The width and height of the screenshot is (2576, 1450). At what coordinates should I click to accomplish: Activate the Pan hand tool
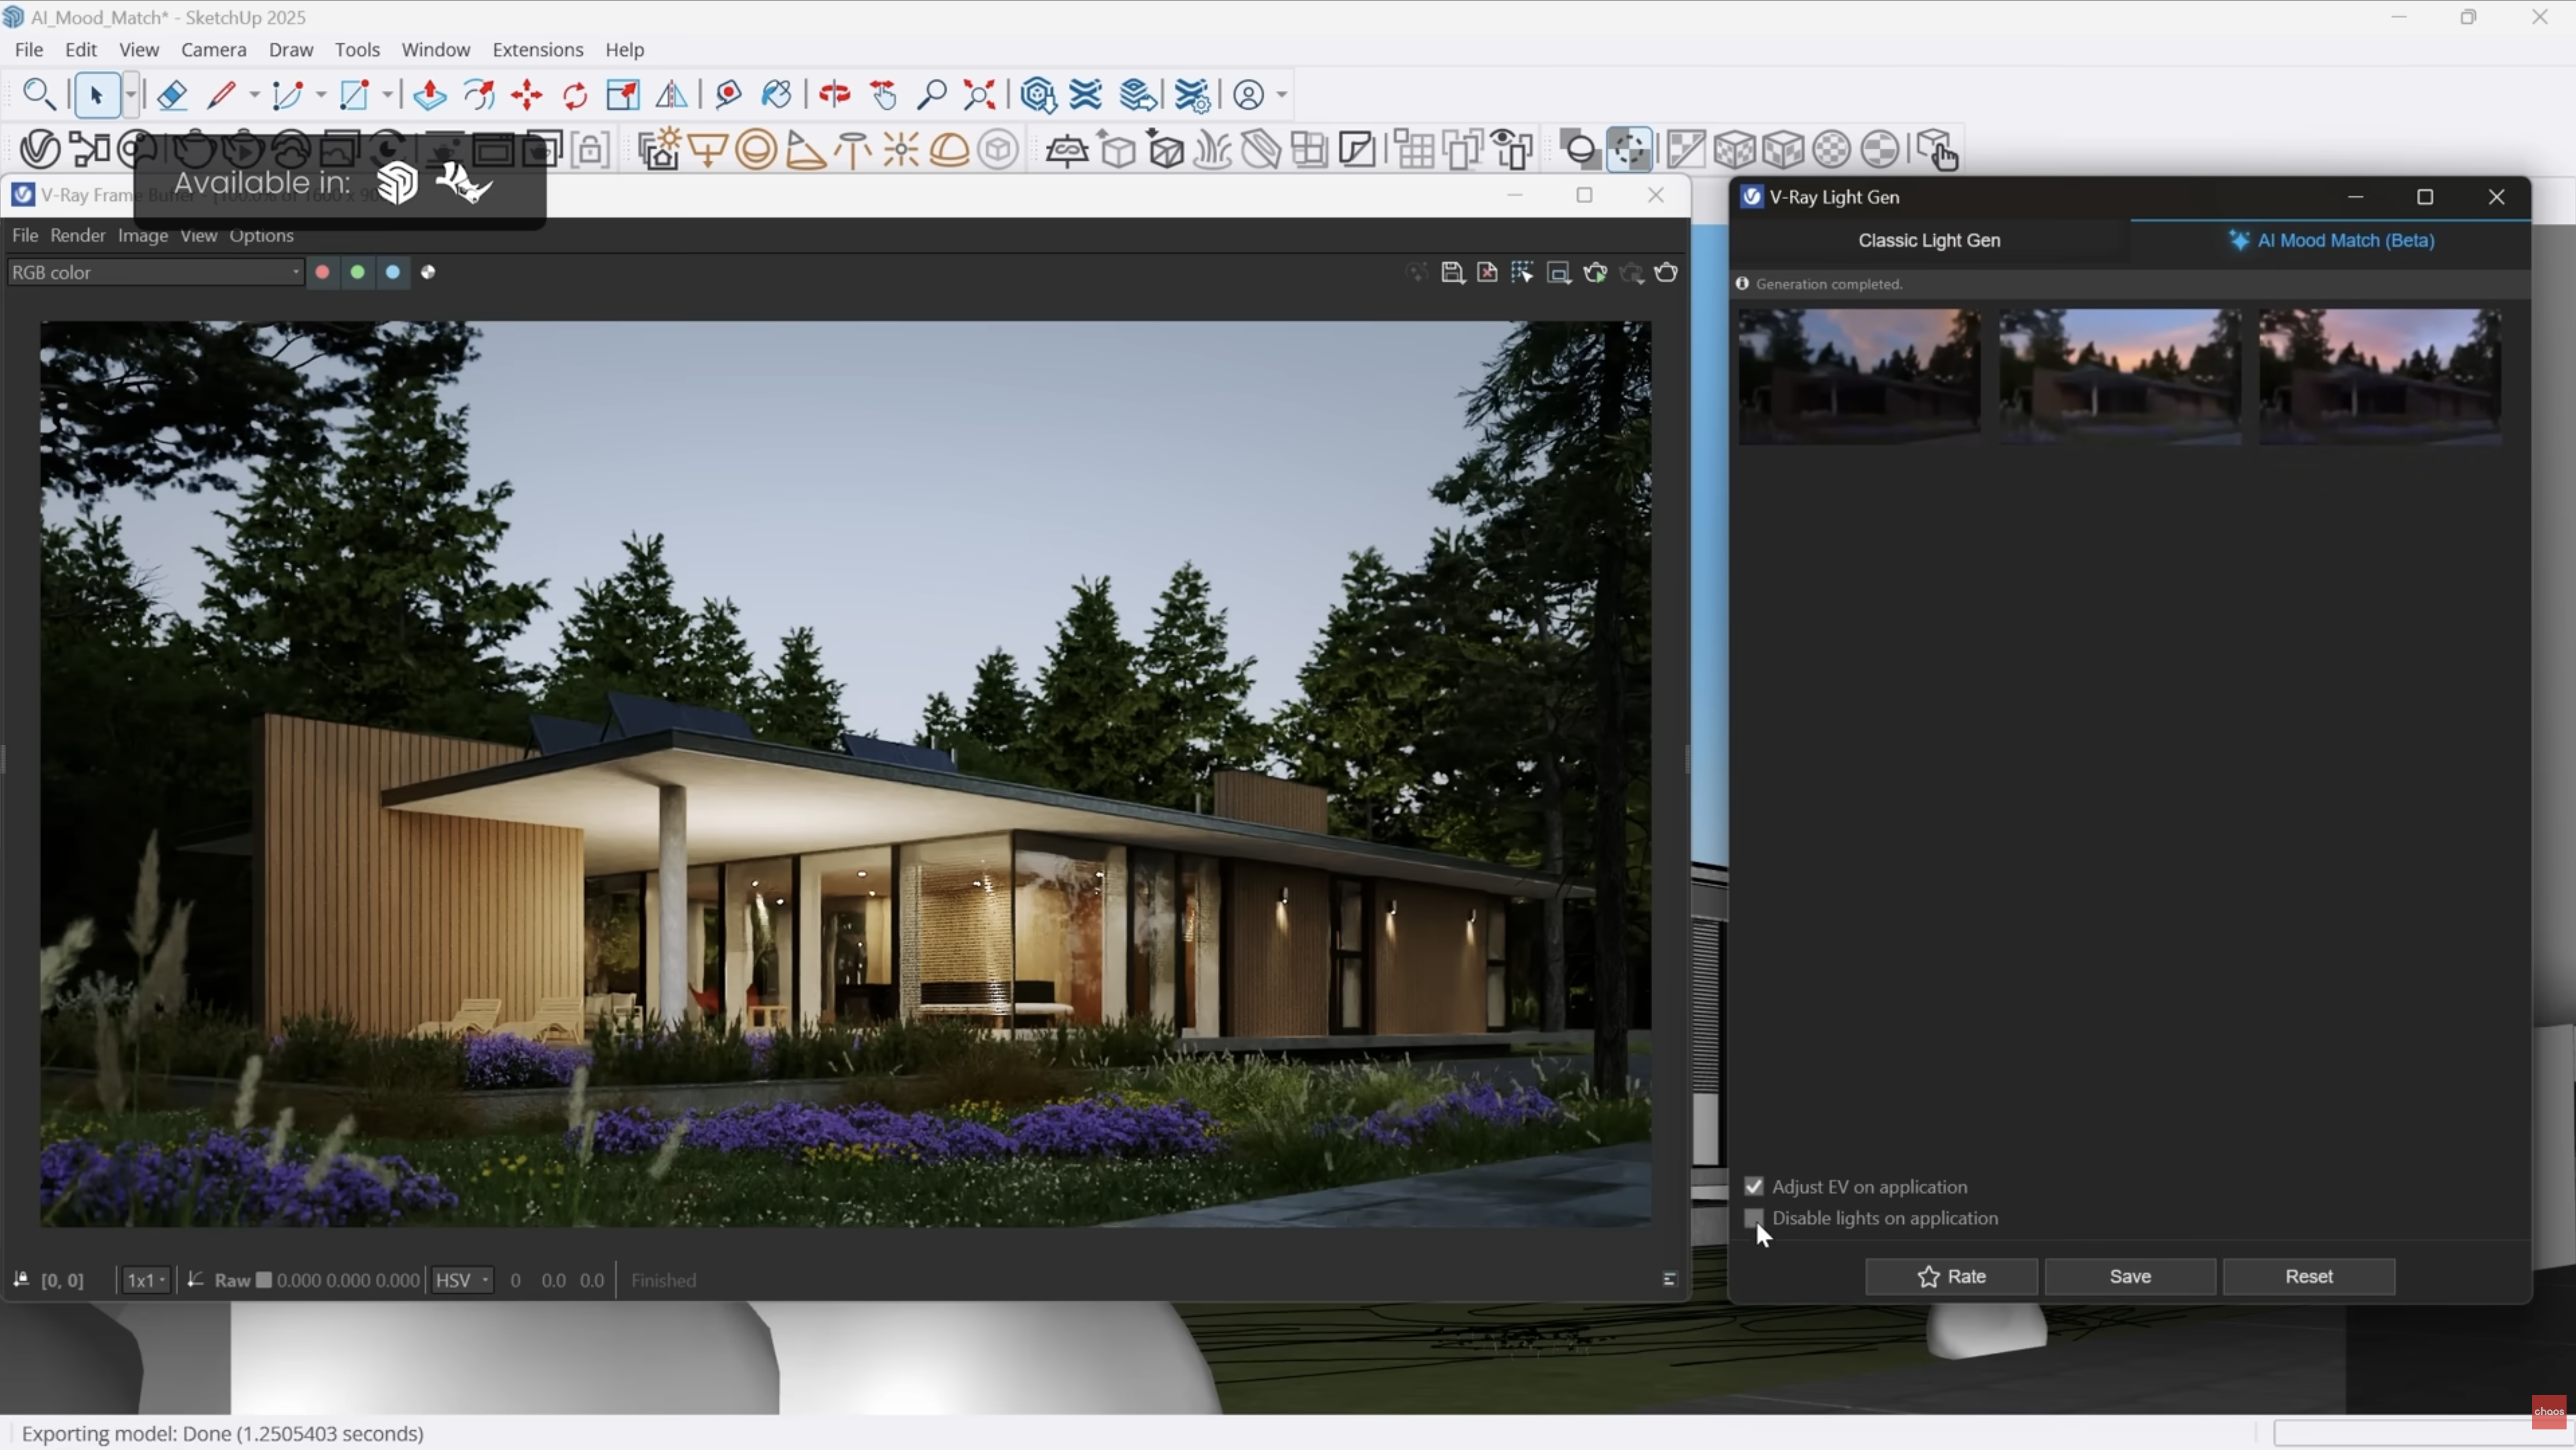(883, 95)
